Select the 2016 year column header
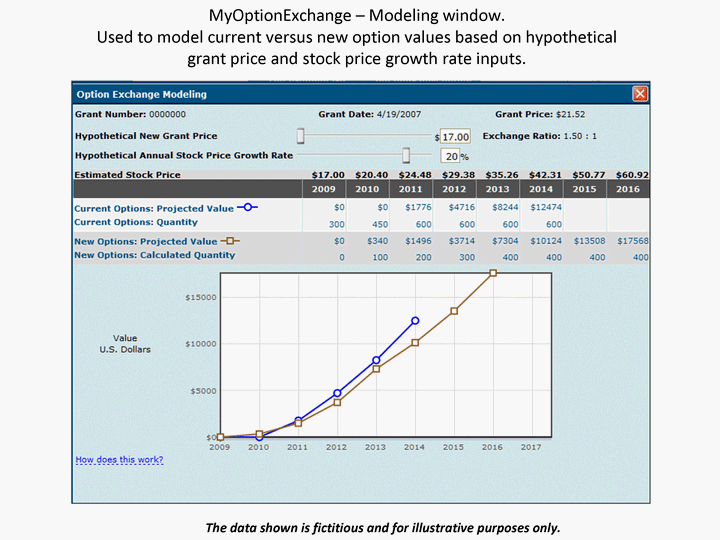 [x=627, y=189]
